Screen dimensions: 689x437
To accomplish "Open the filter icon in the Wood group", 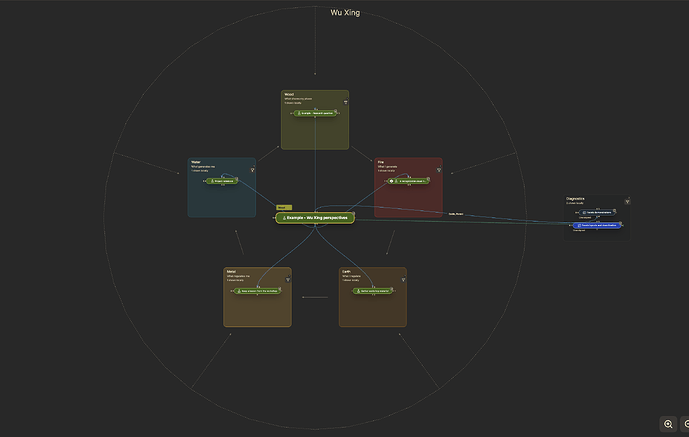I will coord(346,102).
